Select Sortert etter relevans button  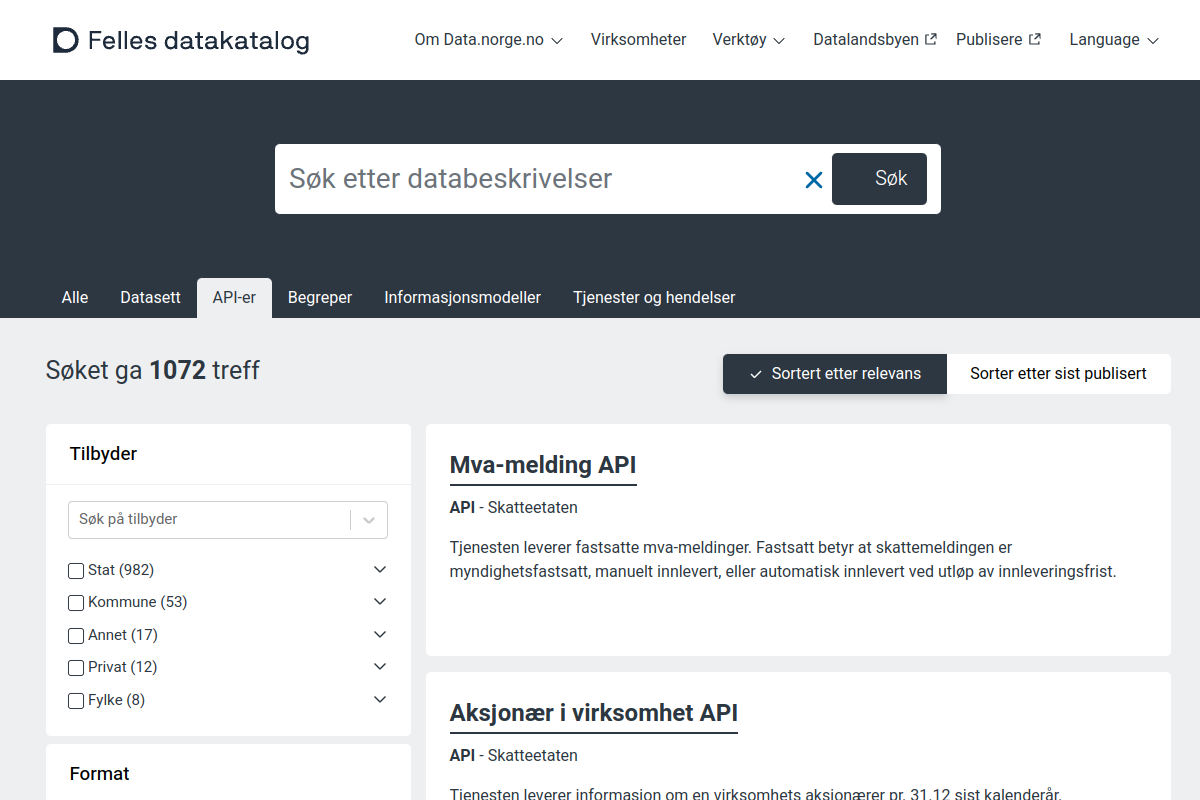[x=835, y=374]
